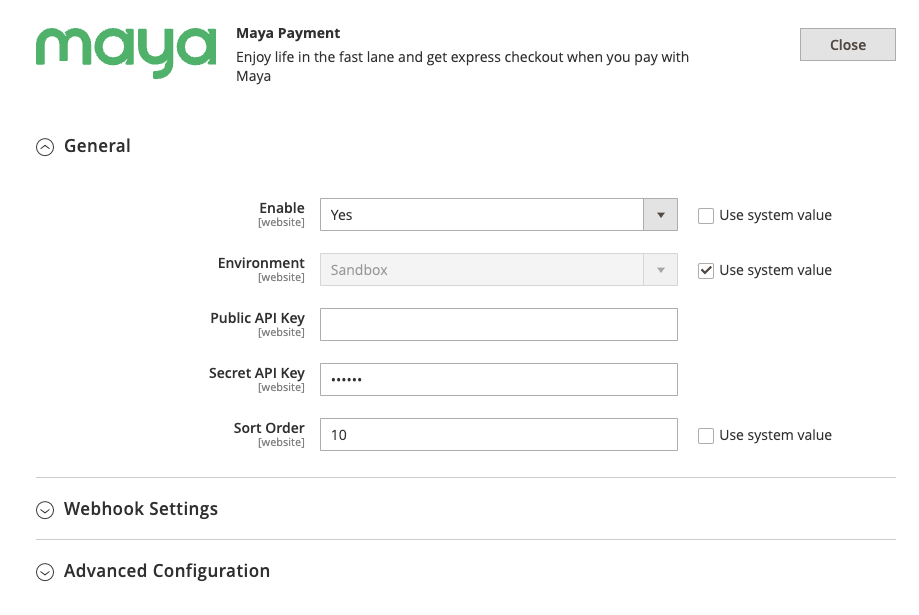The width and height of the screenshot is (919, 615).
Task: Expand the Advanced Configuration chevron icon
Action: coord(44,572)
